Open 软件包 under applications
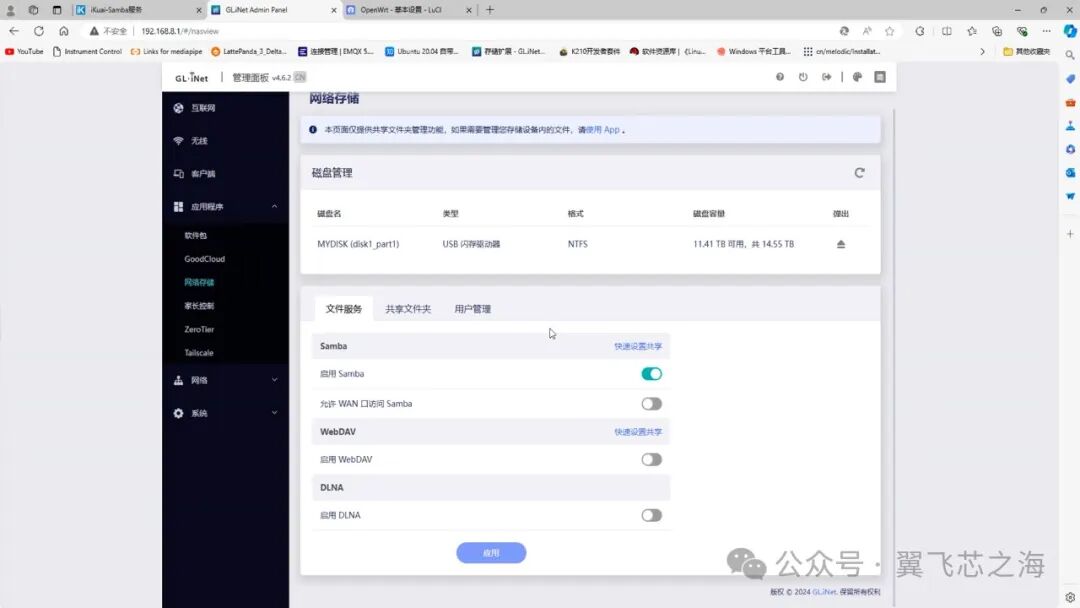 click(x=196, y=235)
